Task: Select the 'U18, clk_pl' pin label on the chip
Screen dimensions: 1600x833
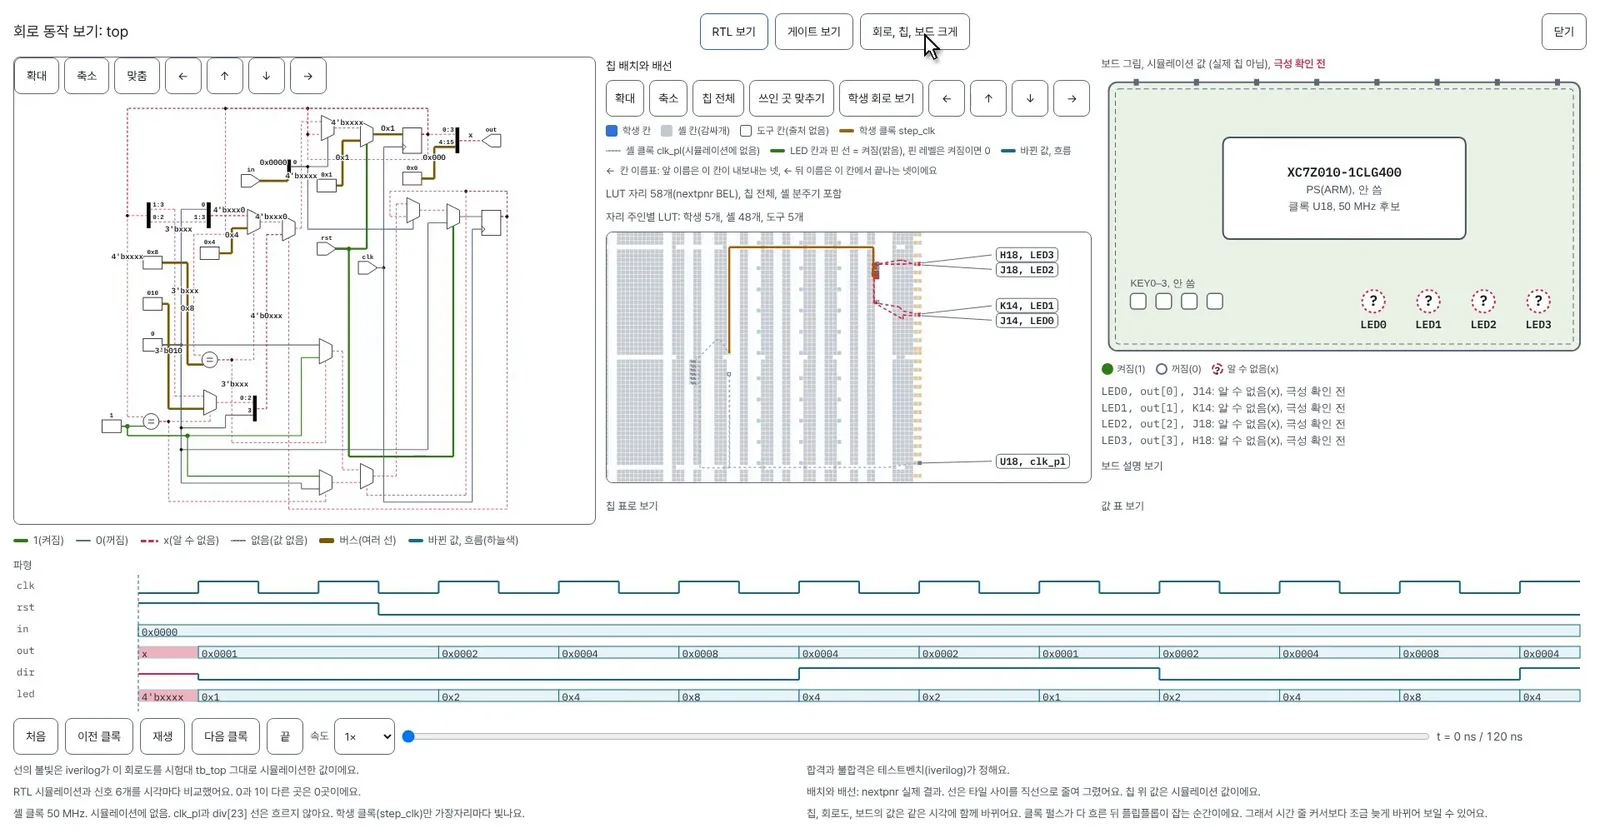Action: [x=1033, y=461]
